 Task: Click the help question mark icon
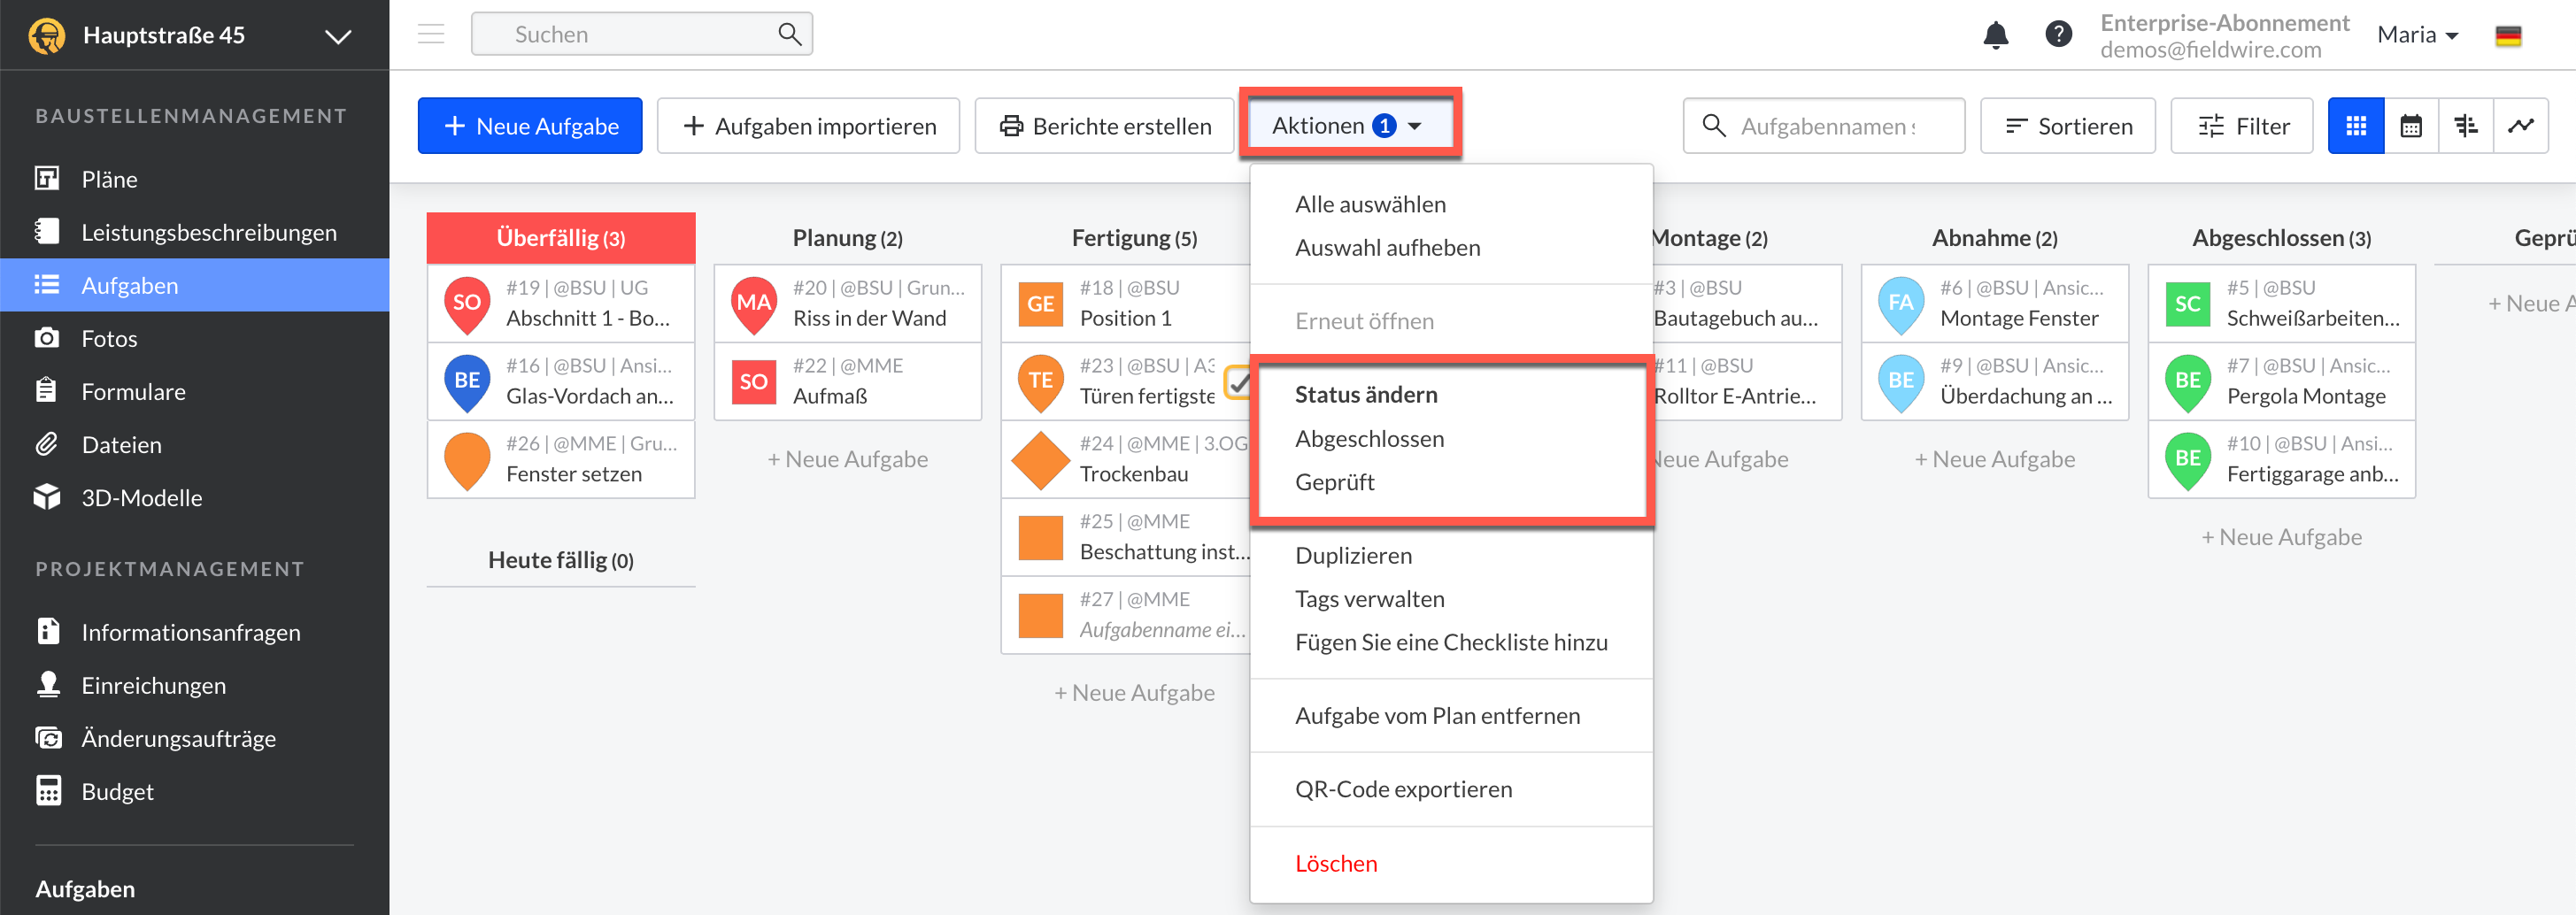click(x=2058, y=35)
